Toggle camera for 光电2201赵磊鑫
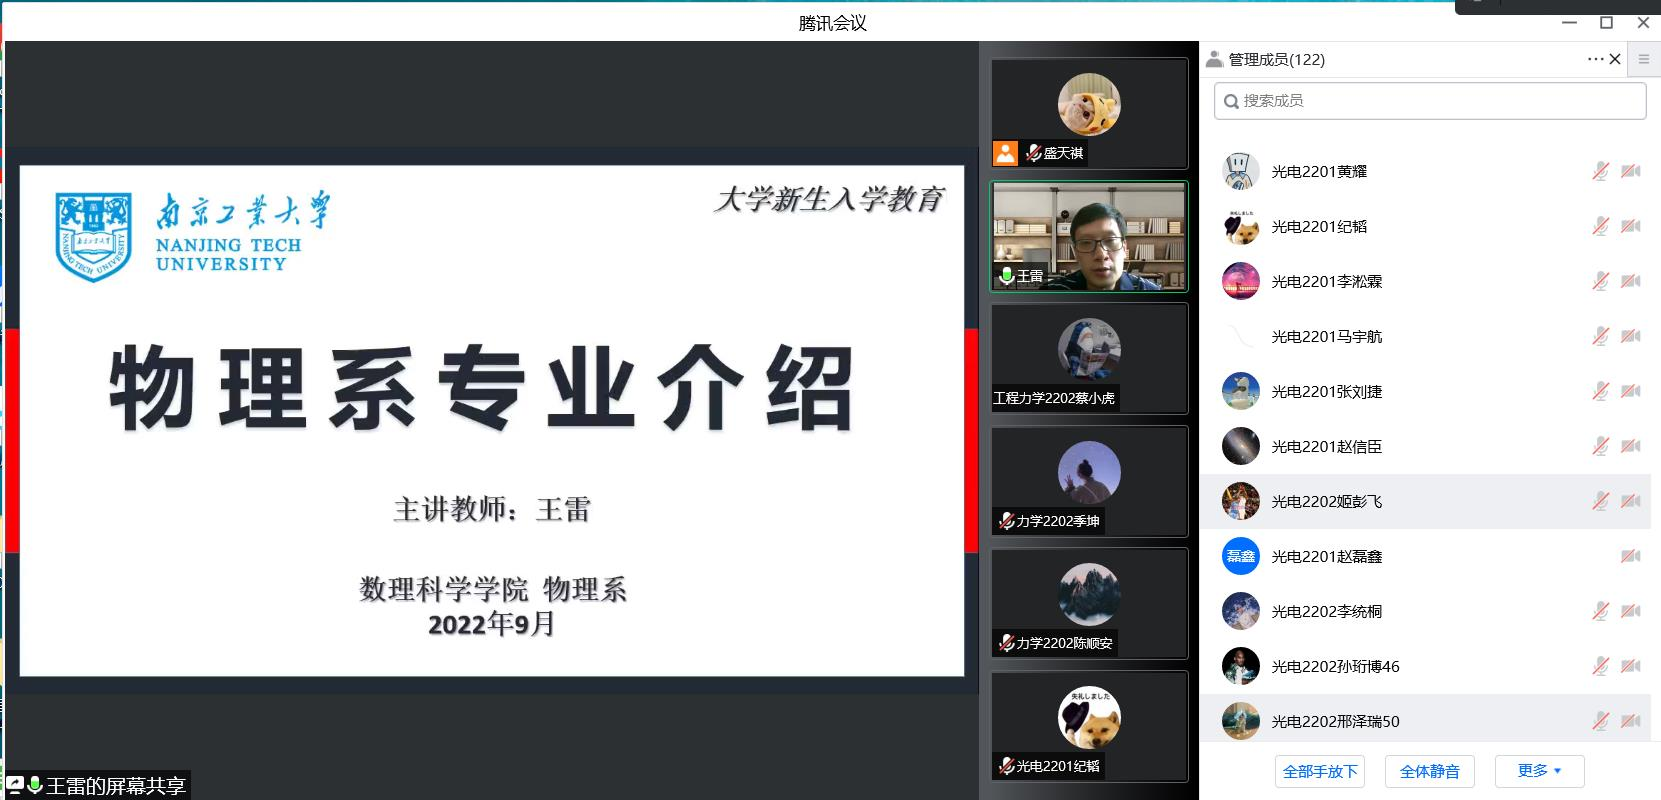Viewport: 1661px width, 800px height. point(1630,556)
